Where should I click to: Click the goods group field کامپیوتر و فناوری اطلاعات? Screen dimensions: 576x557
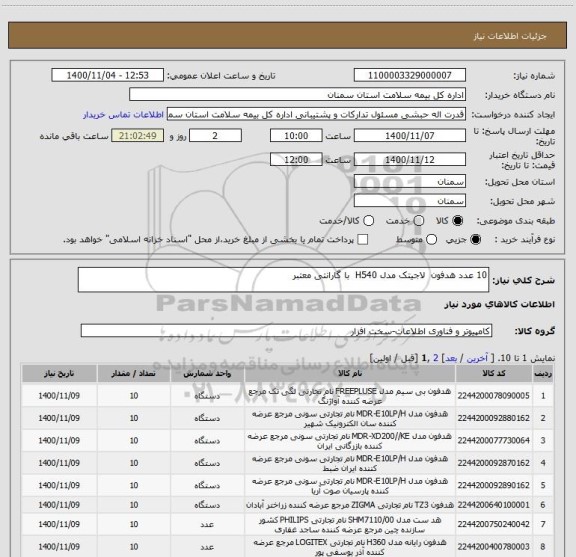tap(286, 331)
